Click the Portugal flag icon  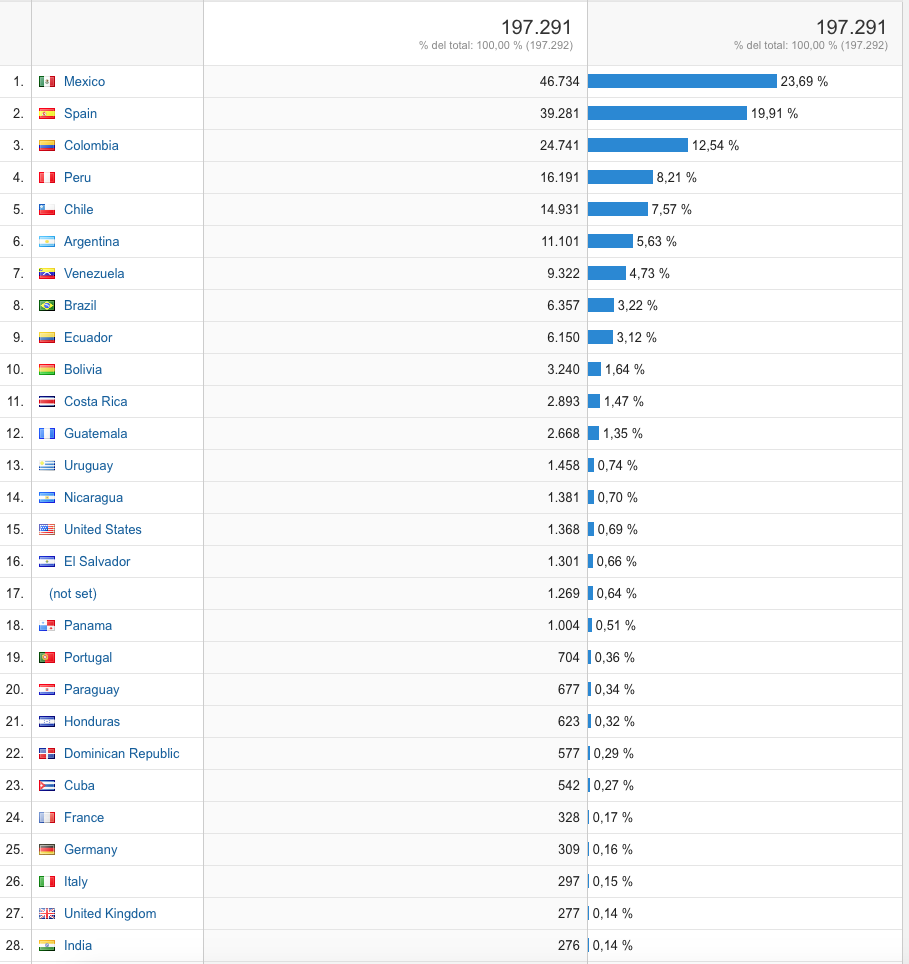tap(47, 658)
